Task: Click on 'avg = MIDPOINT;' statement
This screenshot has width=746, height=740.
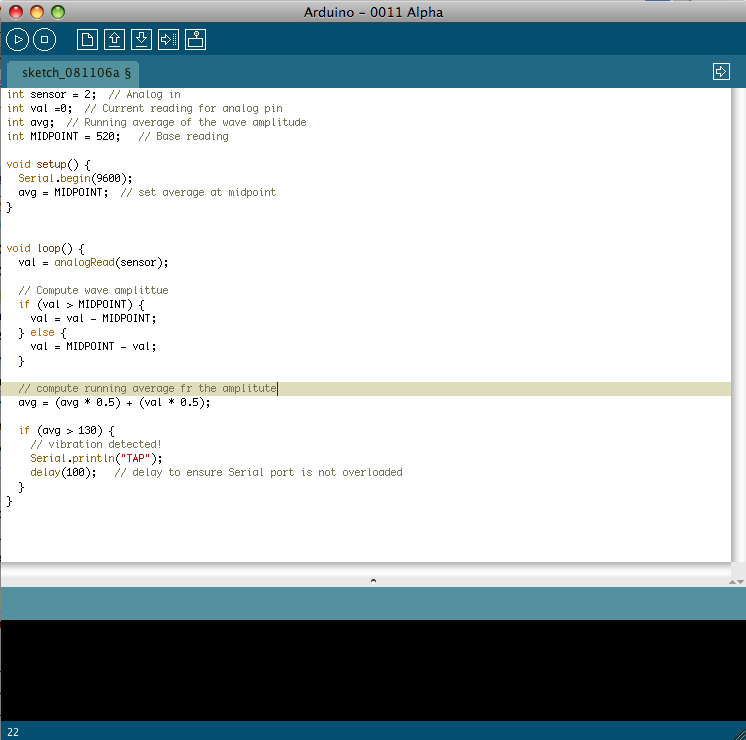Action: 63,192
